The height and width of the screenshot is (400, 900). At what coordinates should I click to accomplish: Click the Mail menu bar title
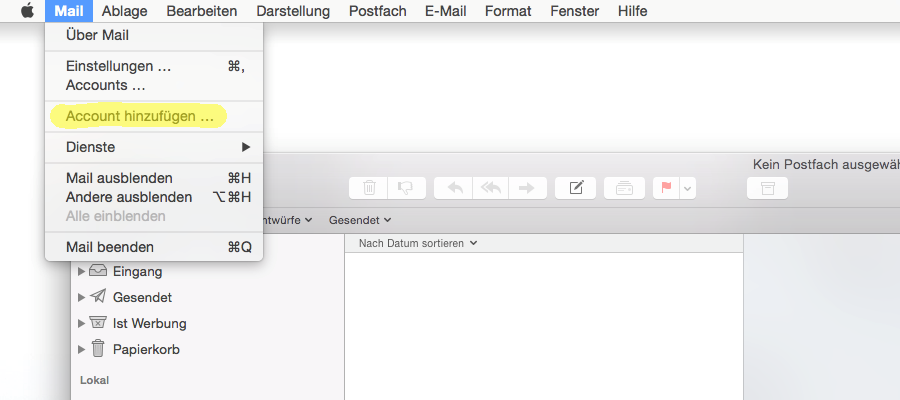click(x=69, y=11)
